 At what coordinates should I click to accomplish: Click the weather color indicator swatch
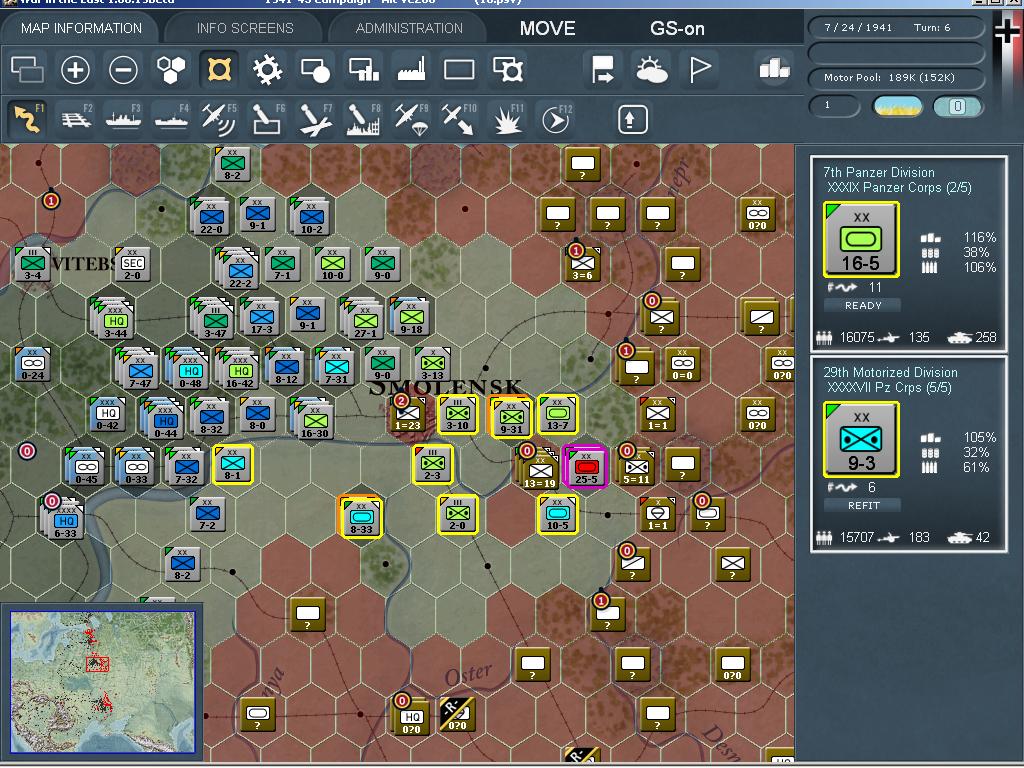coord(897,106)
